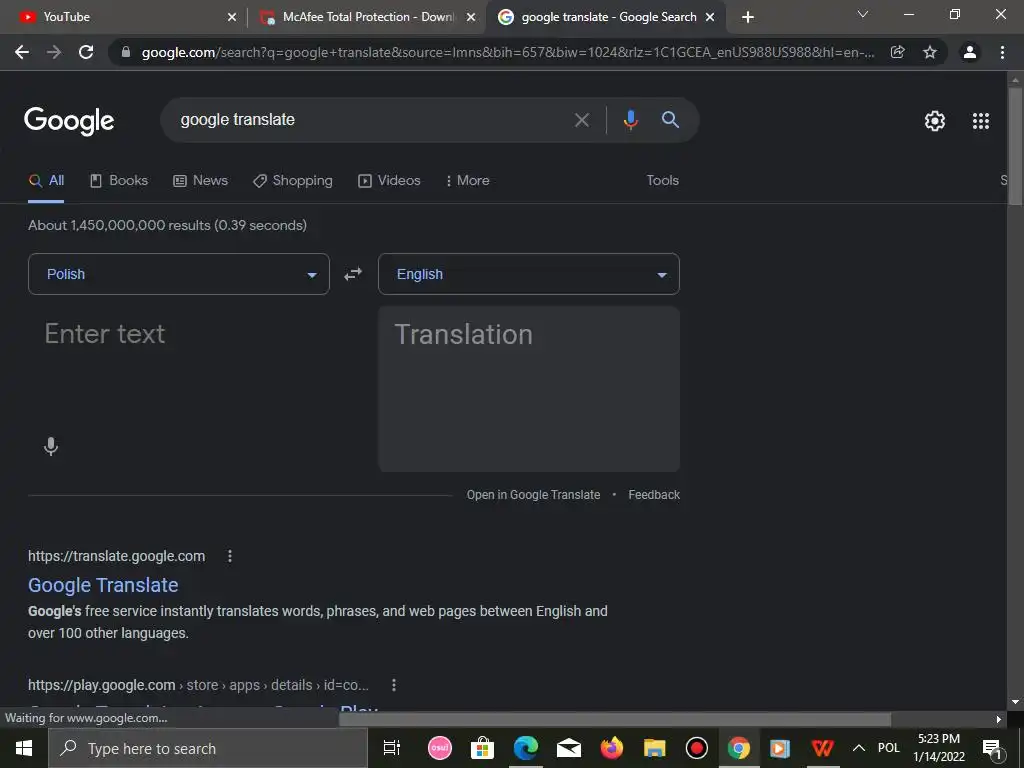Open the Google apps grid
Image resolution: width=1024 pixels, height=768 pixels.
tap(980, 121)
